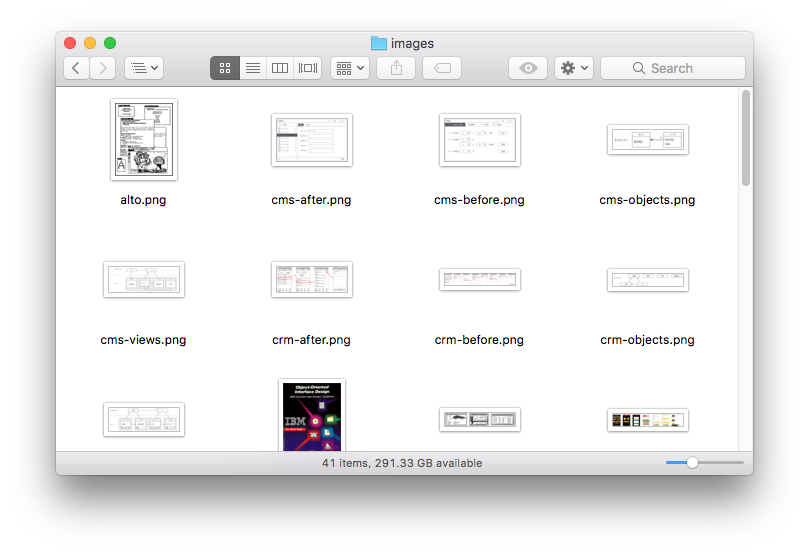The height and width of the screenshot is (555, 809).
Task: Open the path hierarchy dropdown
Action: click(144, 68)
